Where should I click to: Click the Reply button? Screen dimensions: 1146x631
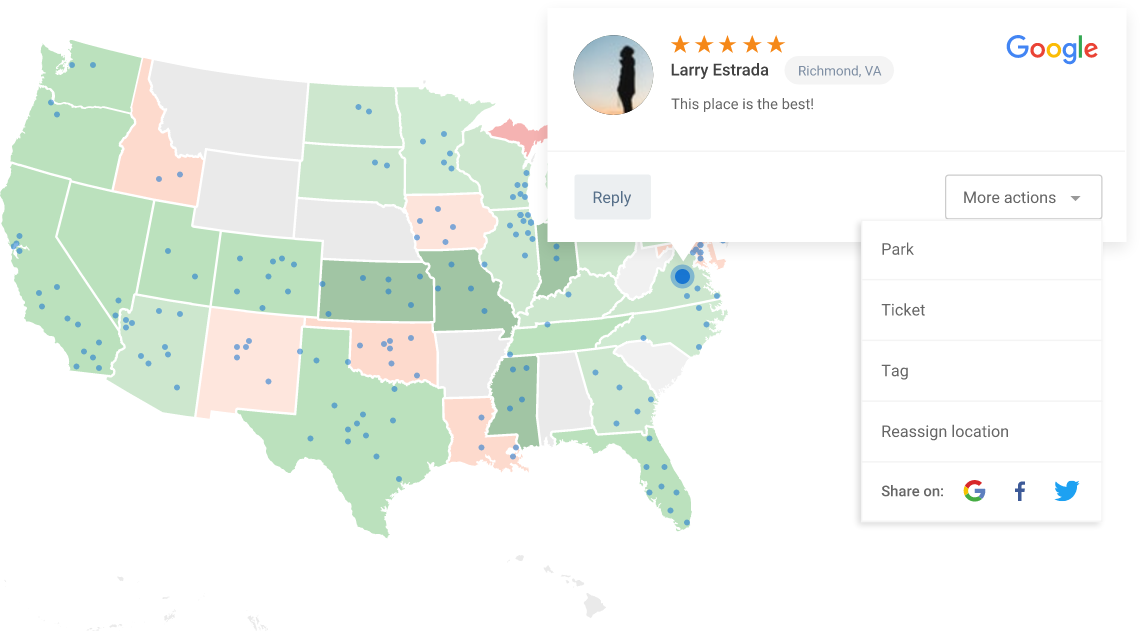tap(612, 197)
